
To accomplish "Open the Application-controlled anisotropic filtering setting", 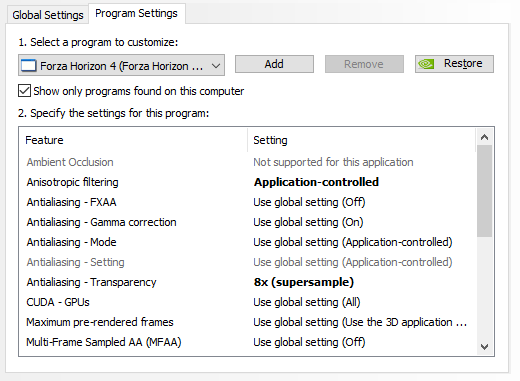I will click(316, 182).
